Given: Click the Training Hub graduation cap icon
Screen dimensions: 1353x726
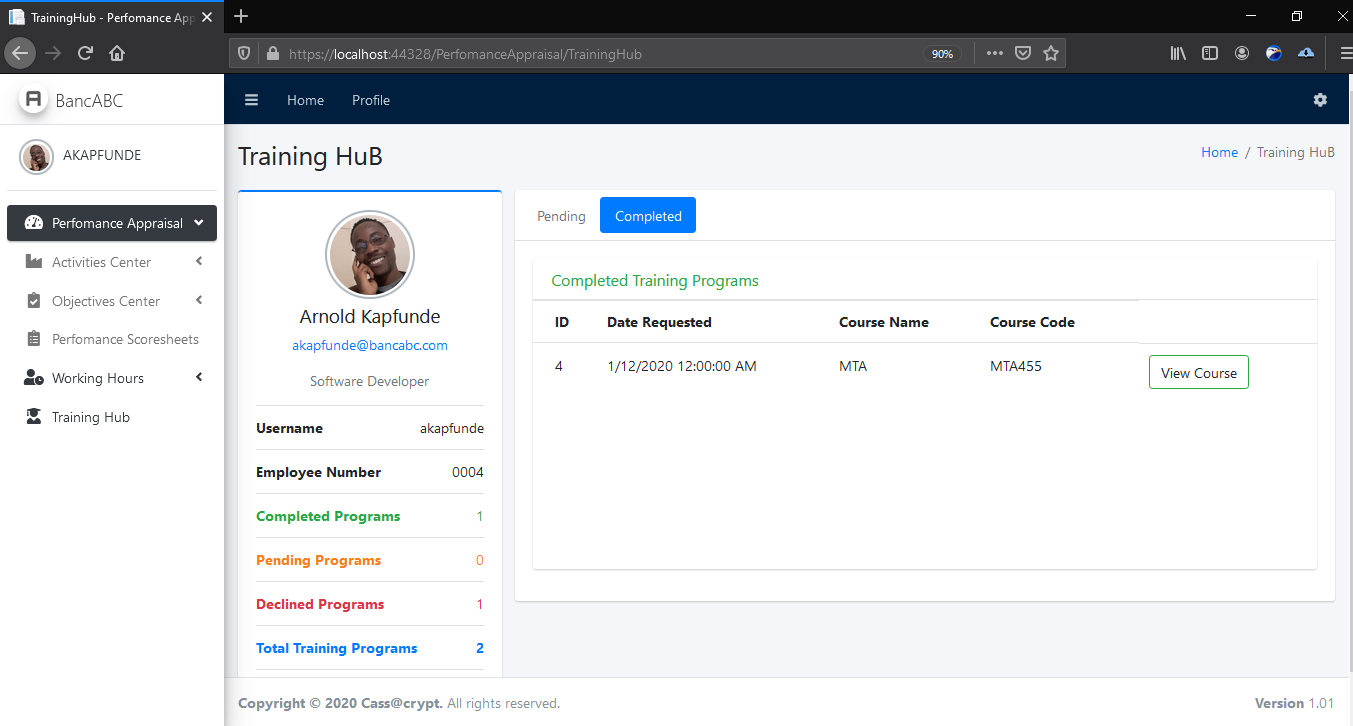Looking at the screenshot, I should click(x=34, y=417).
